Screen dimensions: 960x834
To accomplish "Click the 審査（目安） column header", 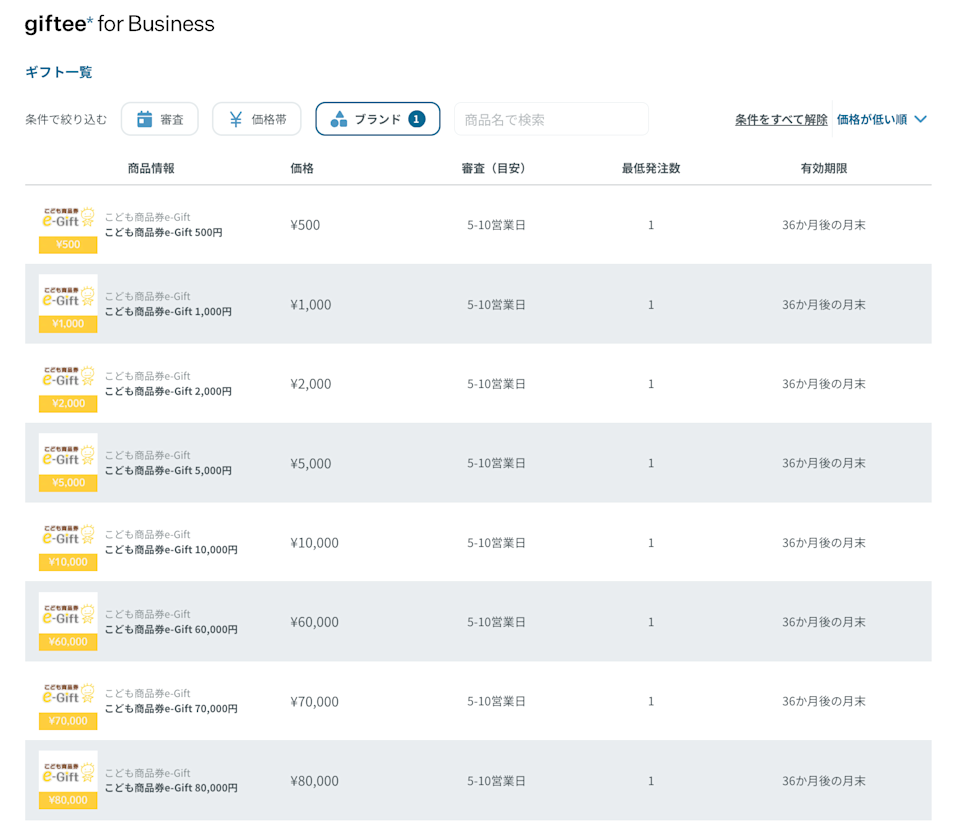I will click(493, 168).
